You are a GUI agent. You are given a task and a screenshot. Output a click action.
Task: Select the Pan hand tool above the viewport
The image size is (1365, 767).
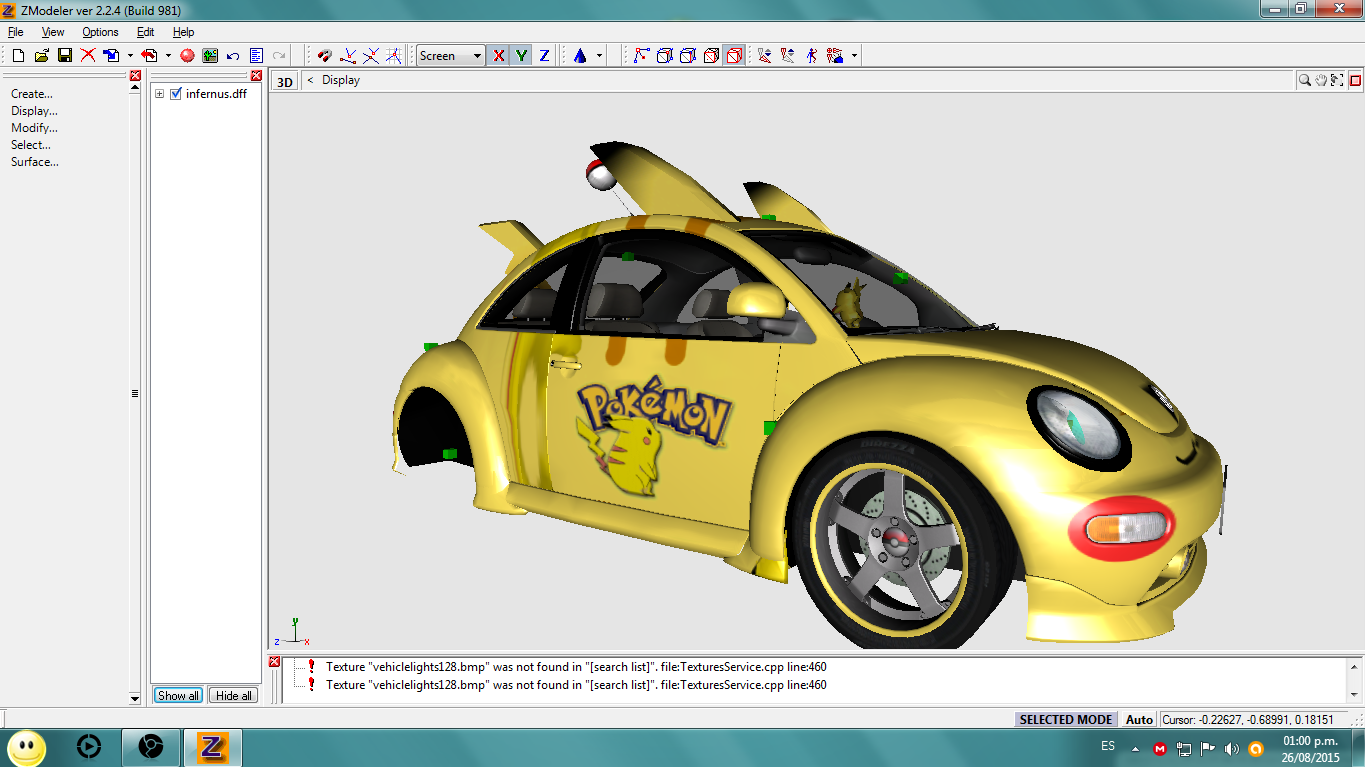1320,80
